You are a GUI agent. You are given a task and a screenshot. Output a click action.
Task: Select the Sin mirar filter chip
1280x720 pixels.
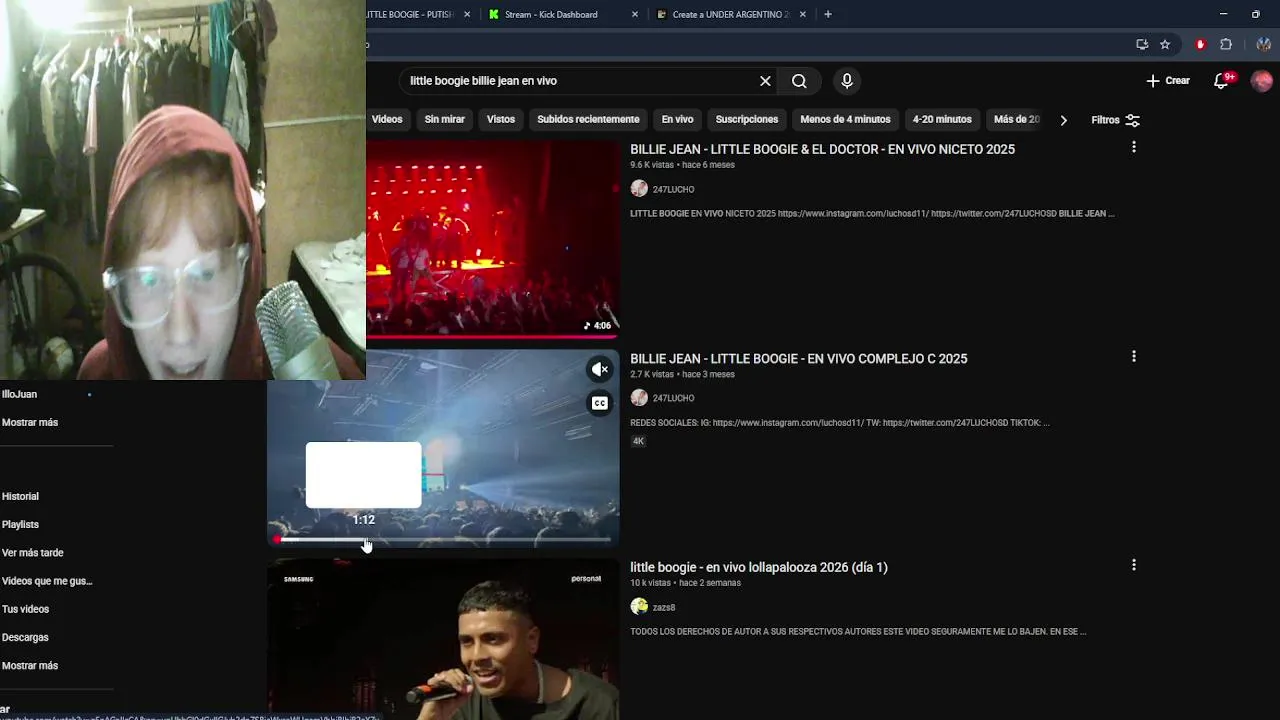(445, 119)
